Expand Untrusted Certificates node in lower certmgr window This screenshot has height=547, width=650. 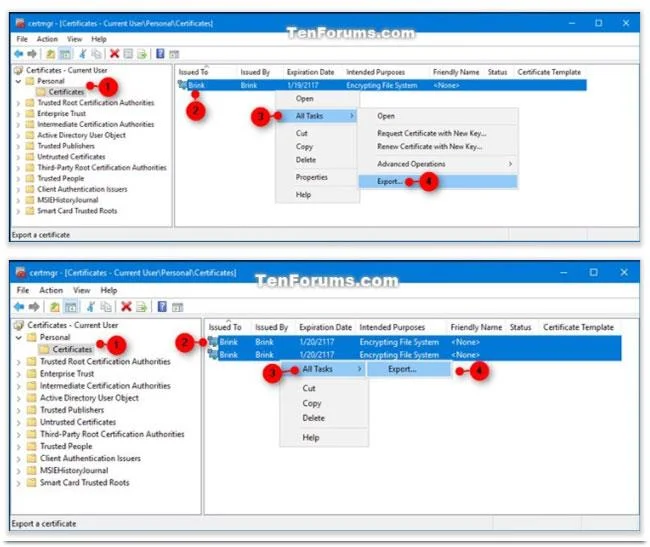[19, 423]
